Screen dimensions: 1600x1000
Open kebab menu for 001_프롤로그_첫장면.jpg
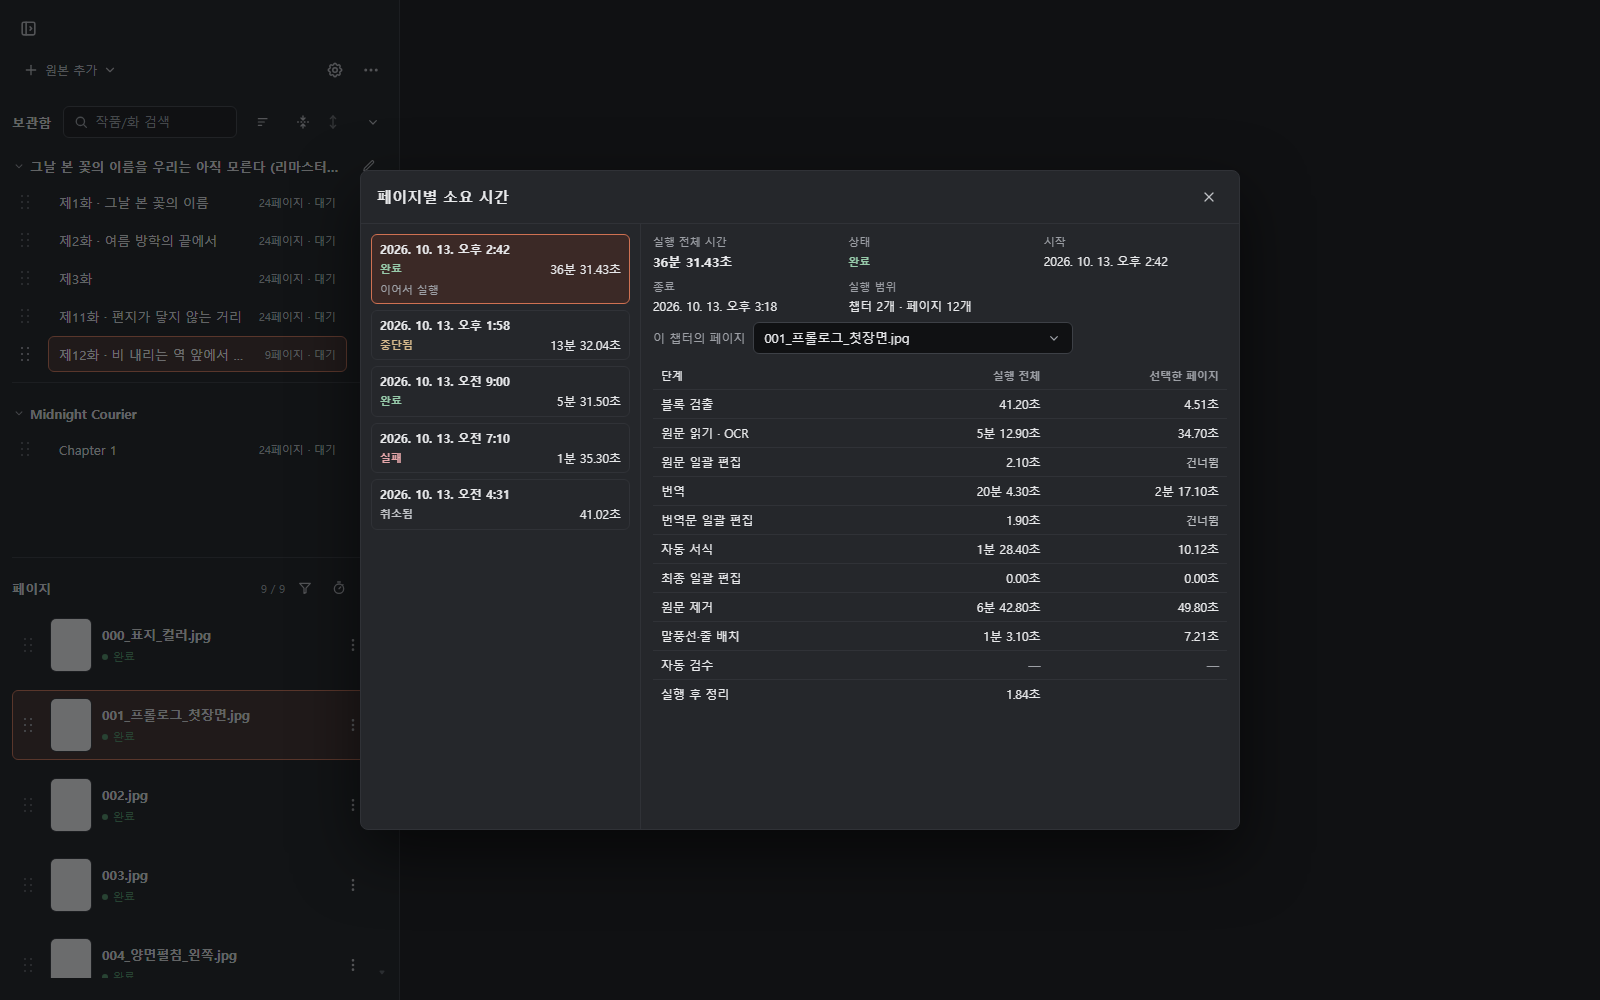coord(352,725)
